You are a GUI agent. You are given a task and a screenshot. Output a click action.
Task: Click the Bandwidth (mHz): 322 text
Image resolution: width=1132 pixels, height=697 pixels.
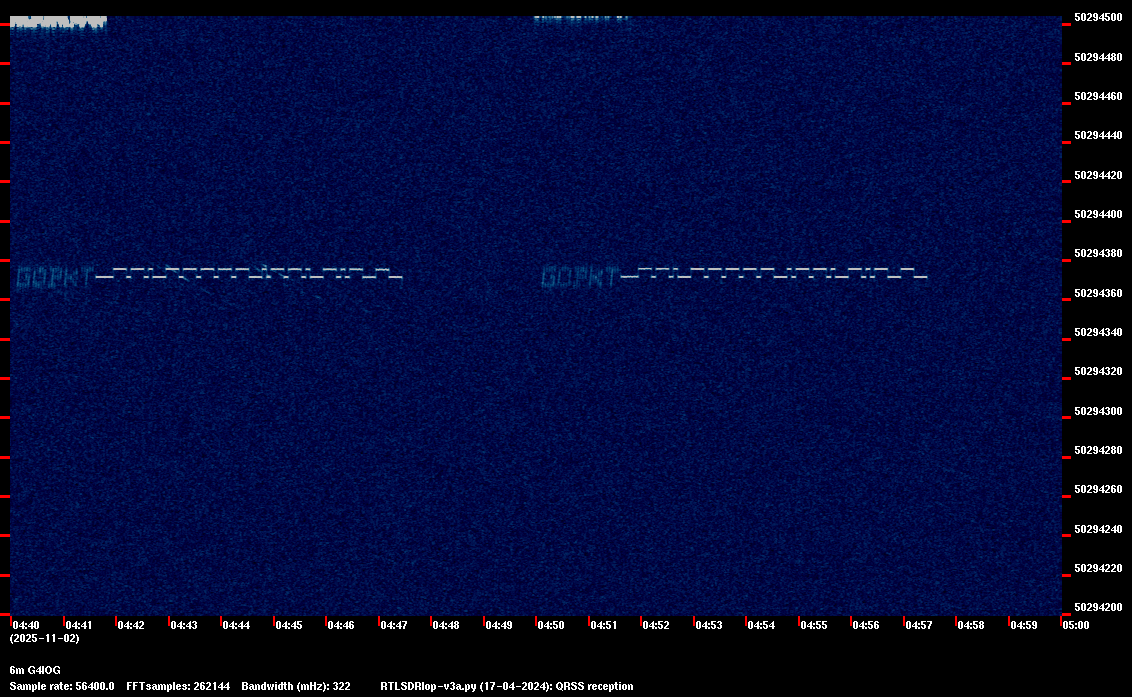pyautogui.click(x=296, y=686)
